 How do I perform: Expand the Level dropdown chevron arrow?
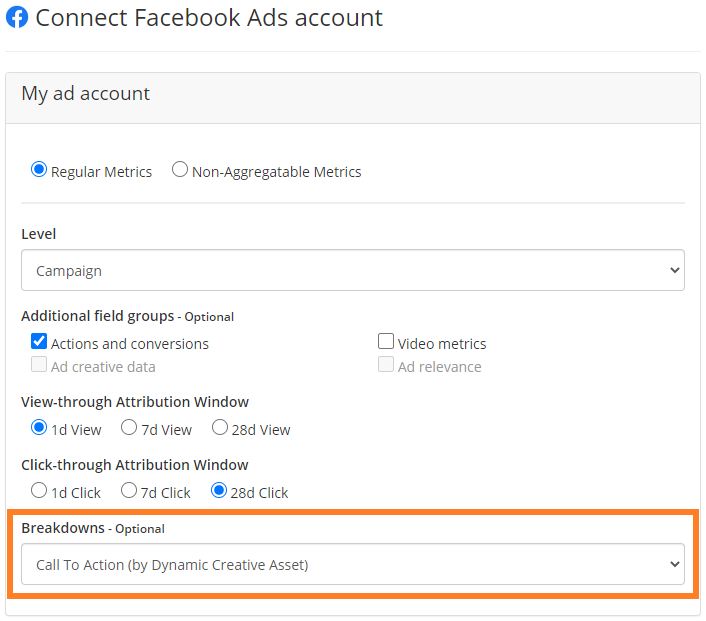click(x=674, y=270)
